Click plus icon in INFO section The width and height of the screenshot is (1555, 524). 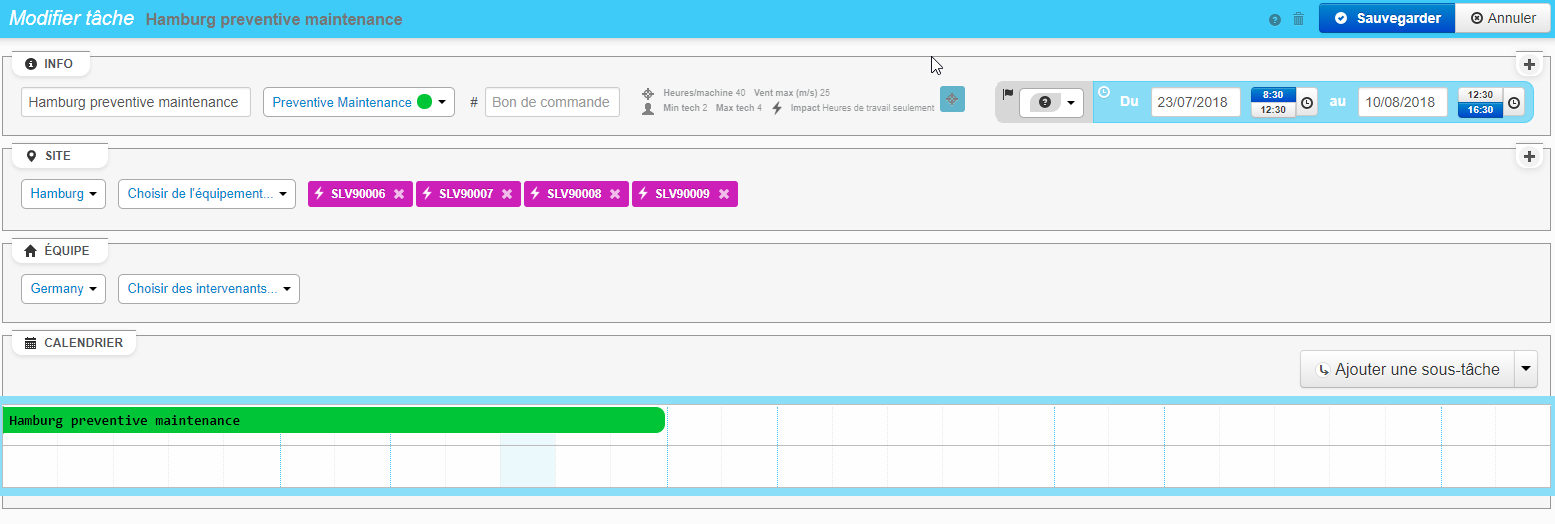1528,65
